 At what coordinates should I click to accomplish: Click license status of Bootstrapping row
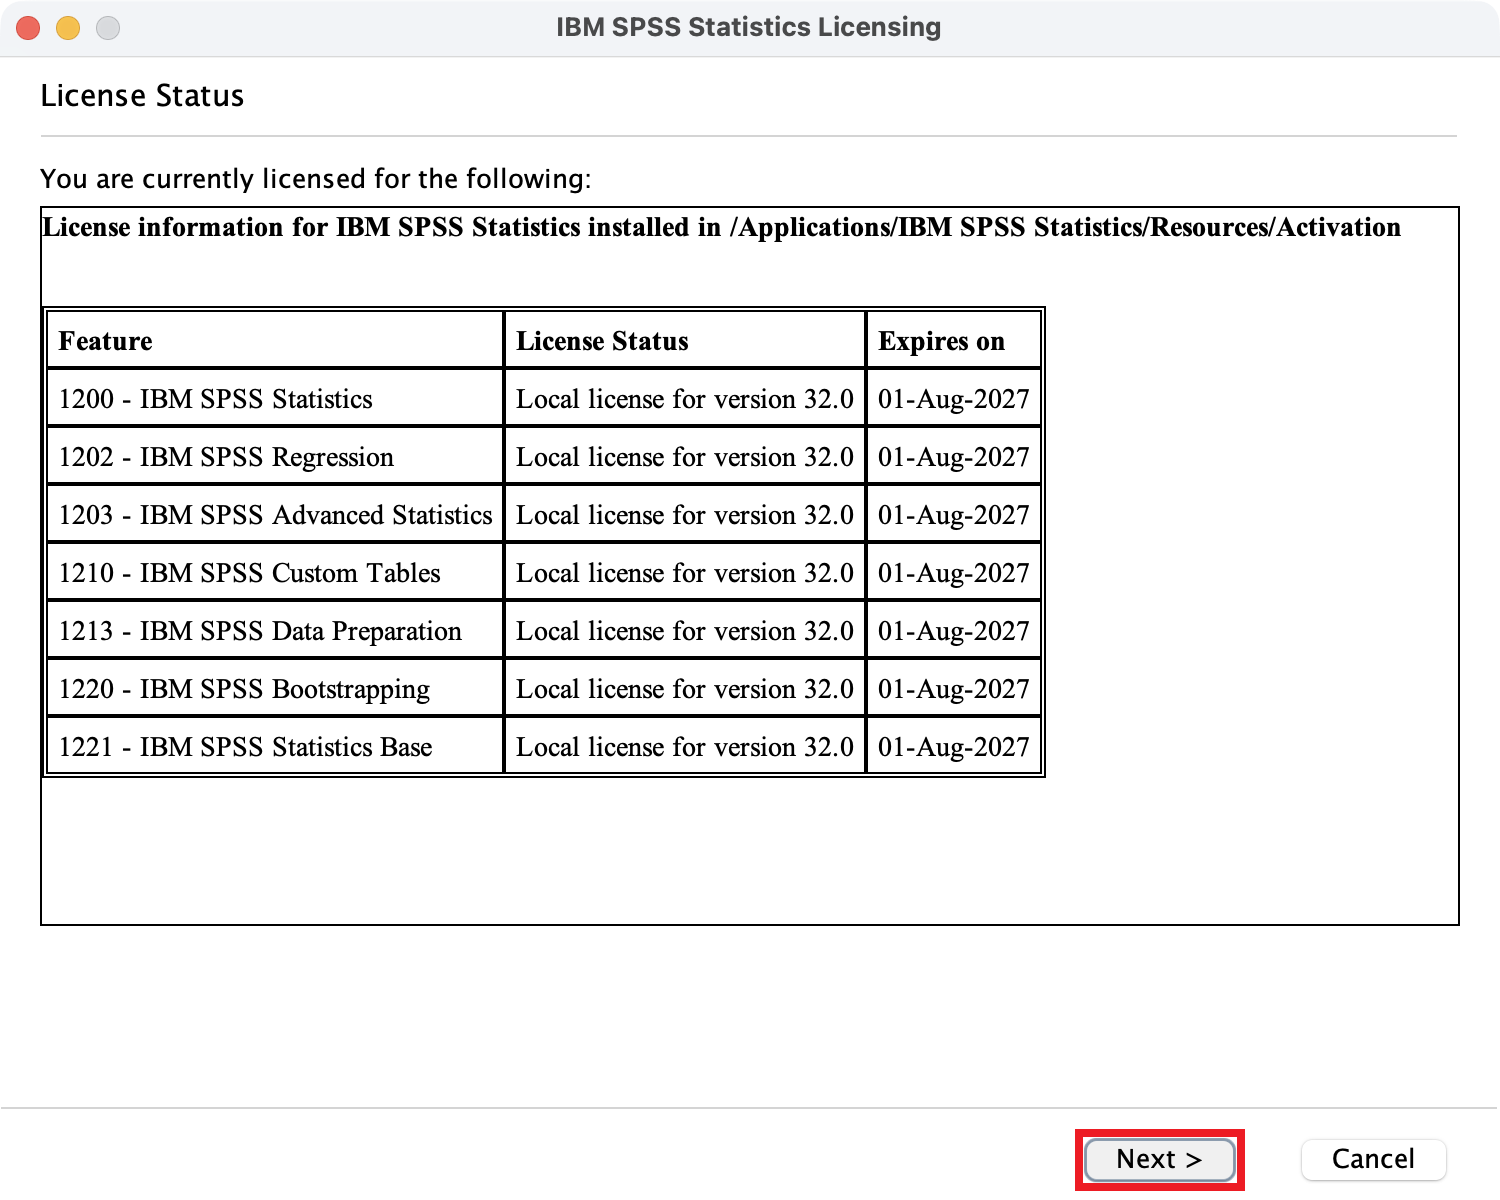685,688
